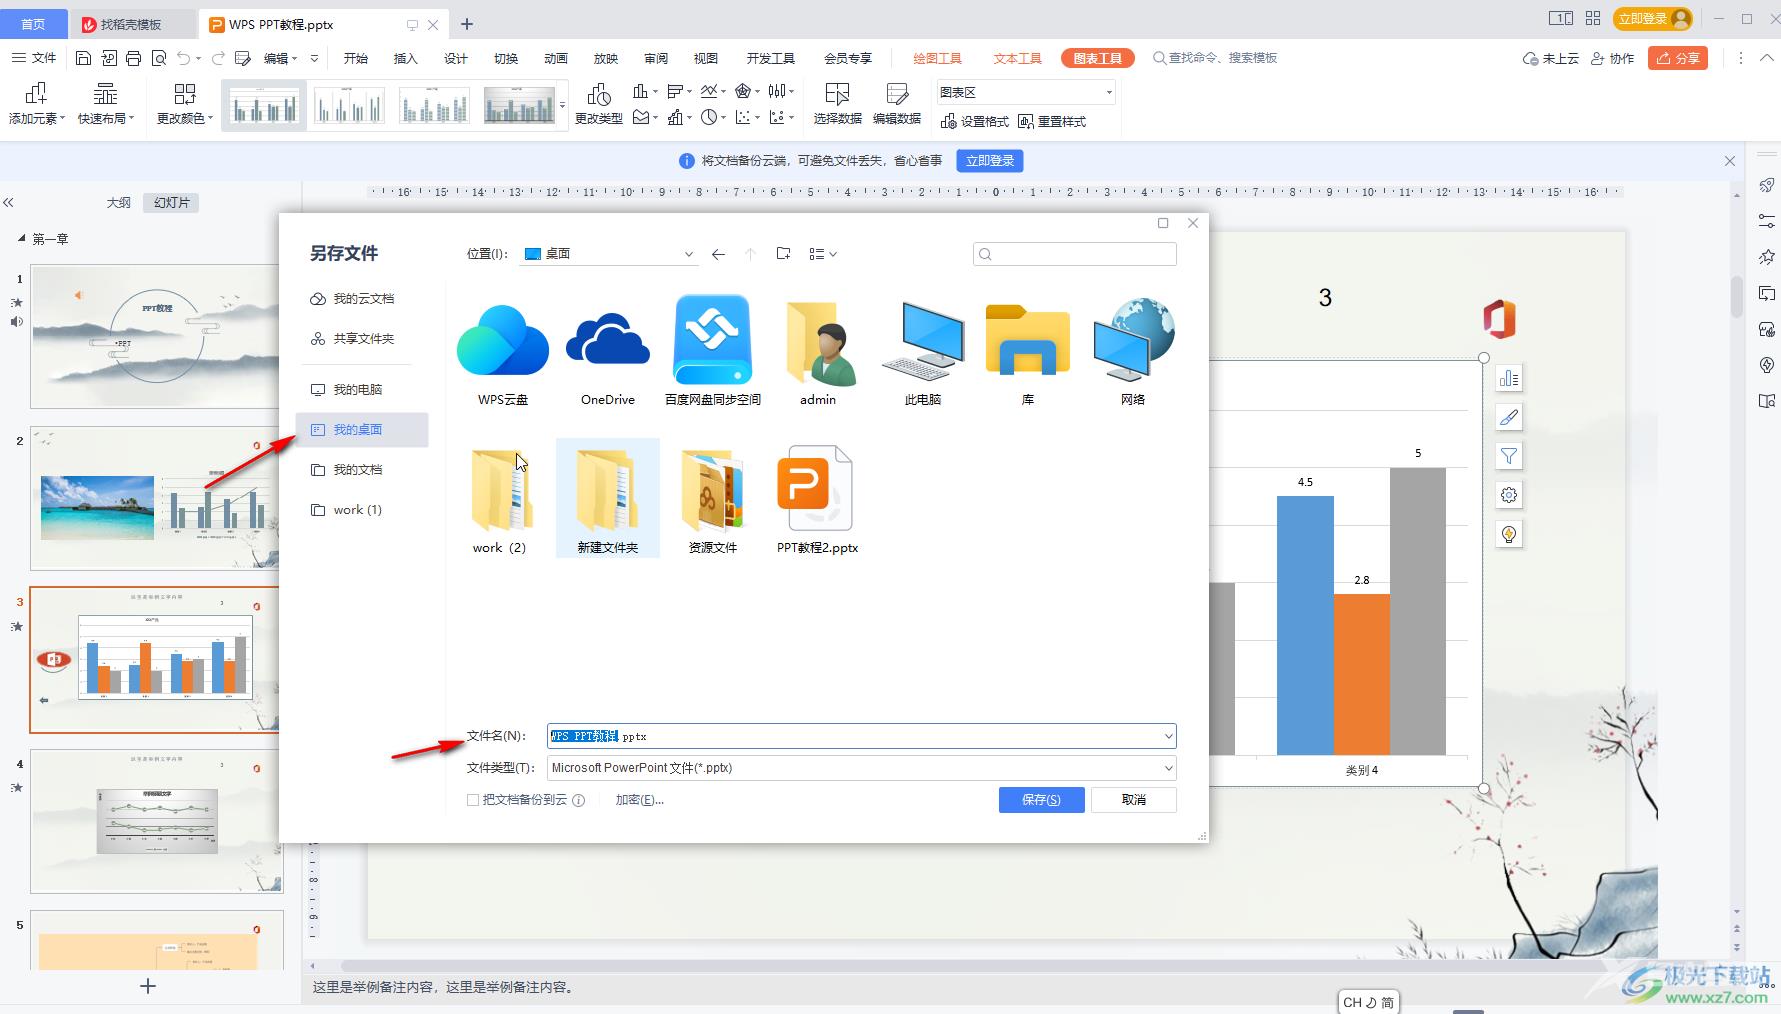This screenshot has width=1781, height=1014.
Task: Click the 文件名 input field
Action: (x=861, y=736)
